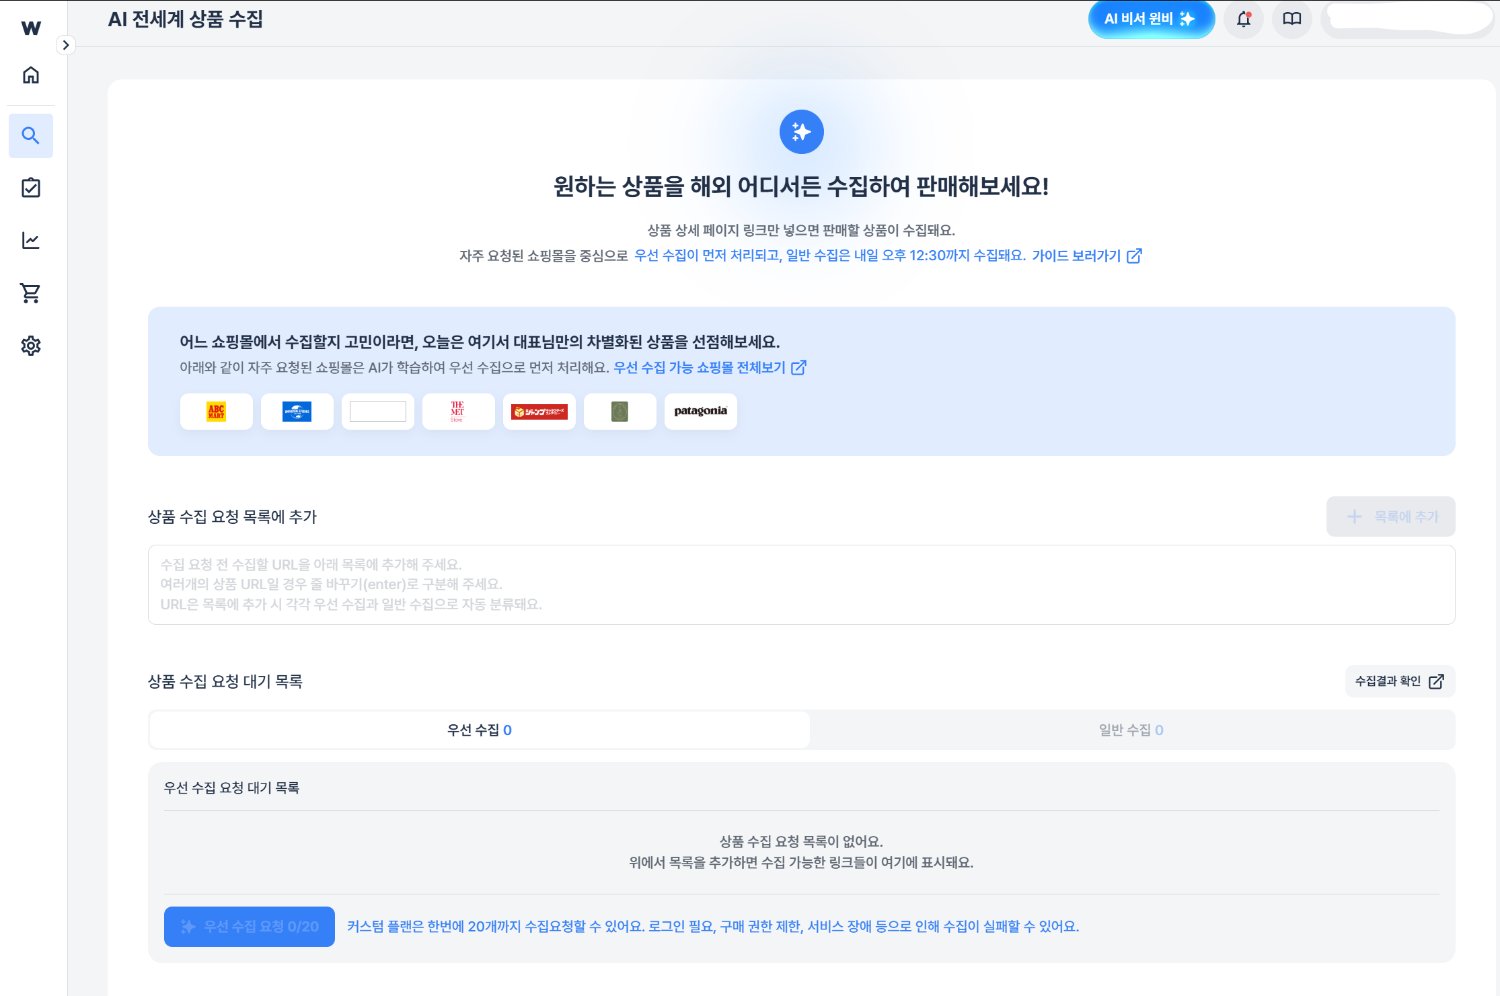Expand the sidebar with chevron arrow
Viewport: 1500px width, 996px height.
(x=66, y=45)
